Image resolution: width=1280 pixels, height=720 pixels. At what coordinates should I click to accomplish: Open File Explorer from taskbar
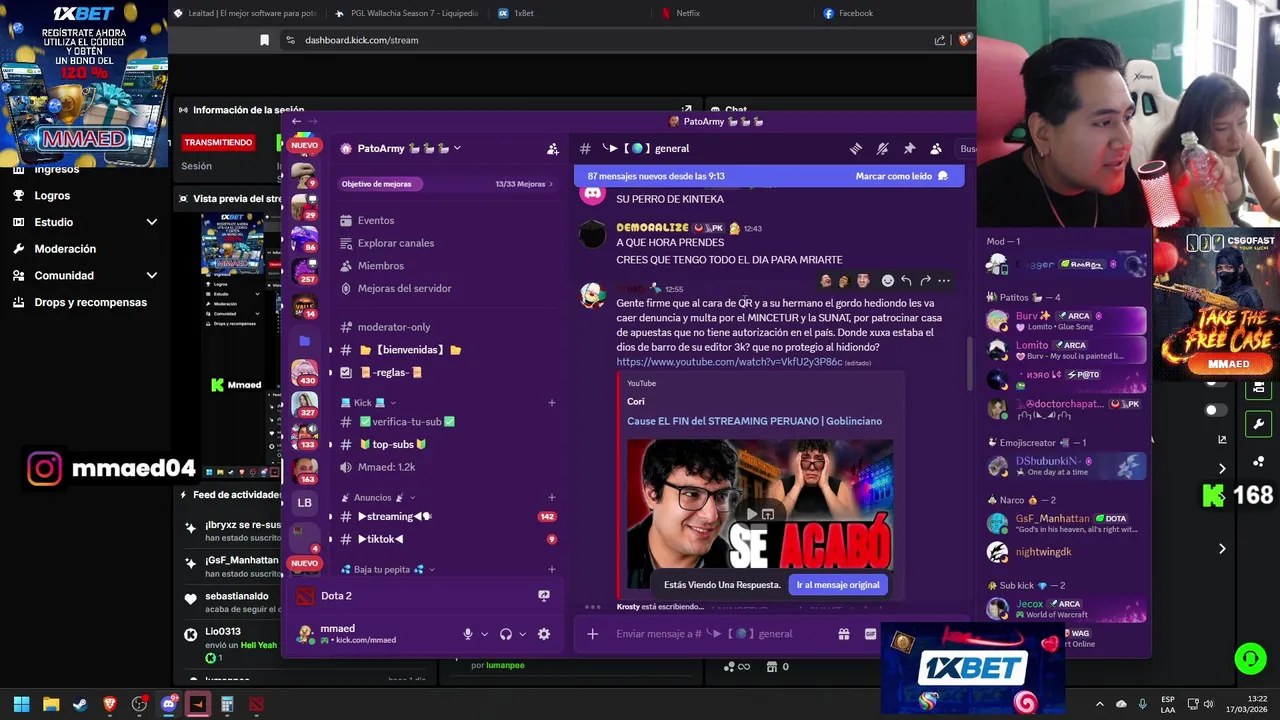pos(51,704)
